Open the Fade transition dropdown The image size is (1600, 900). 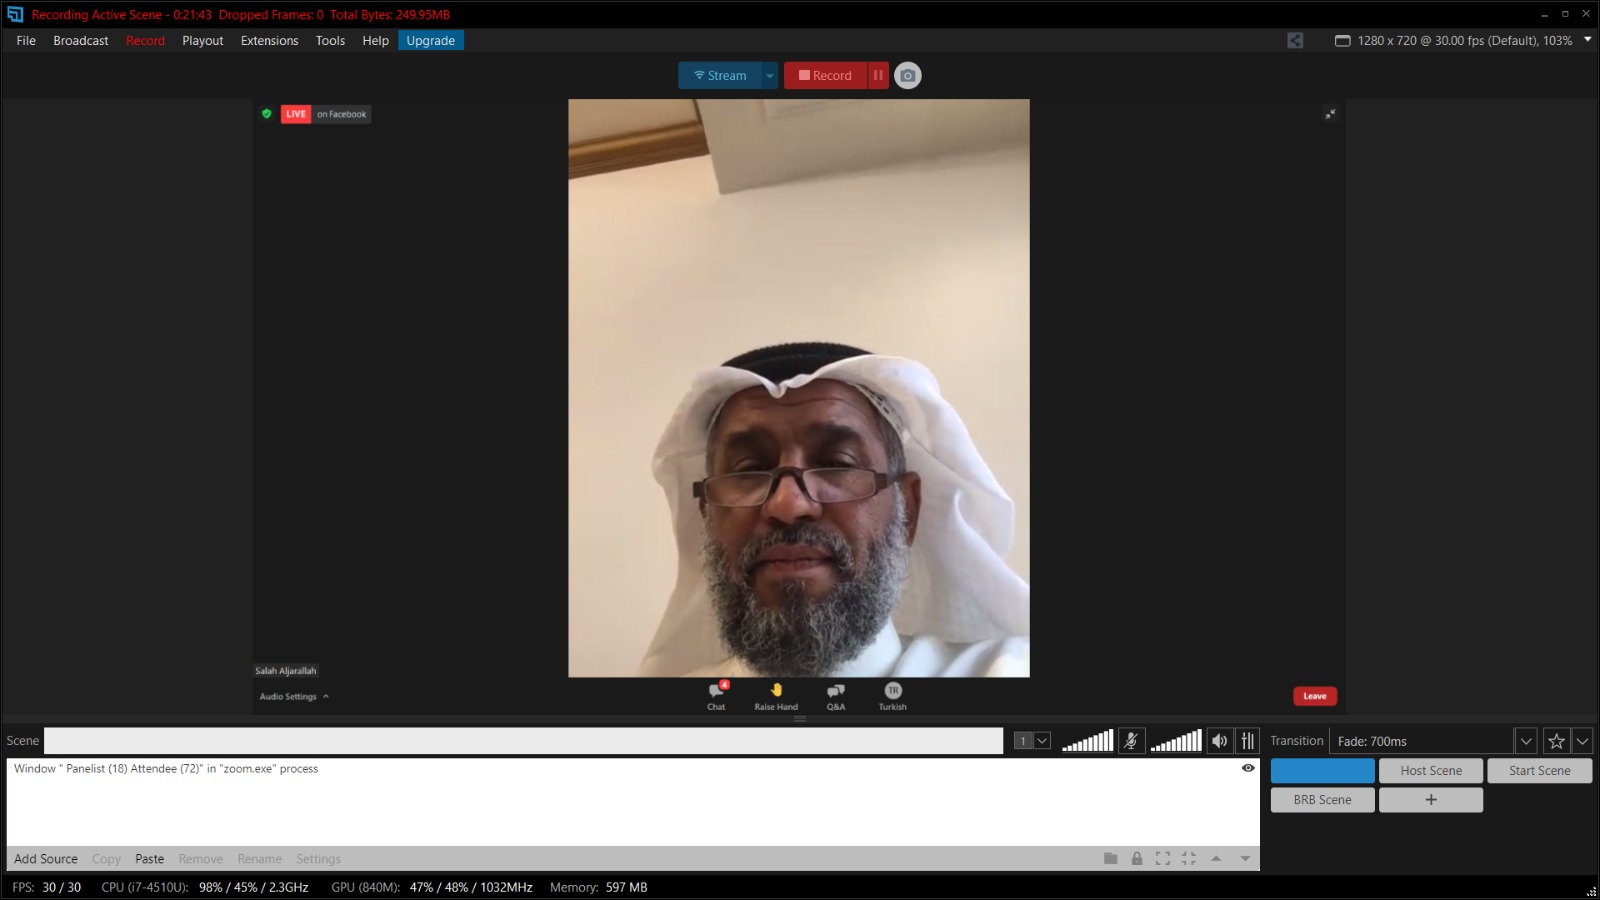(x=1525, y=741)
